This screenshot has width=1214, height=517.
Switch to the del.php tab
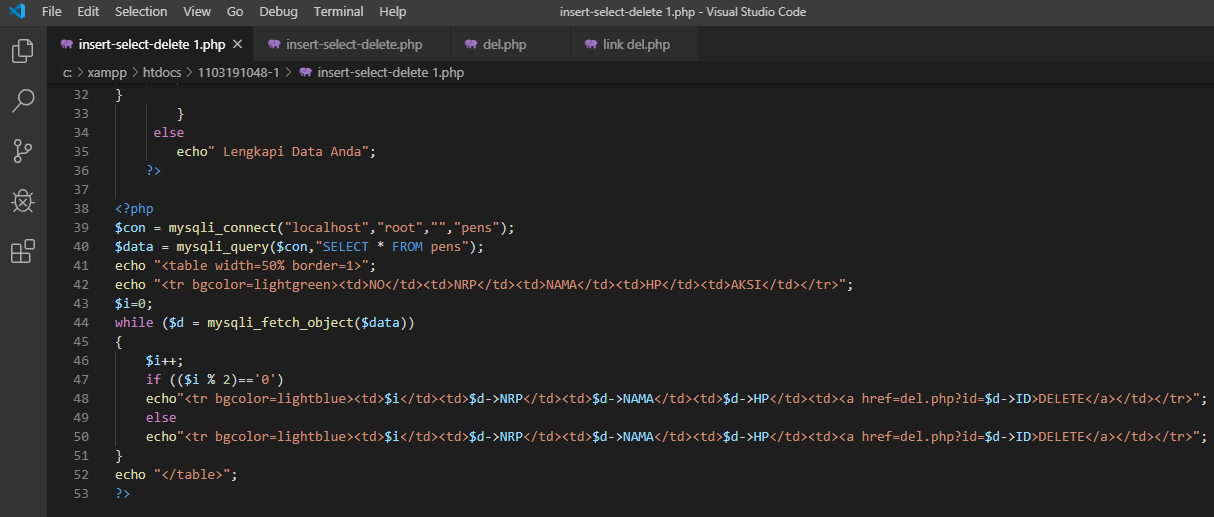click(x=507, y=45)
